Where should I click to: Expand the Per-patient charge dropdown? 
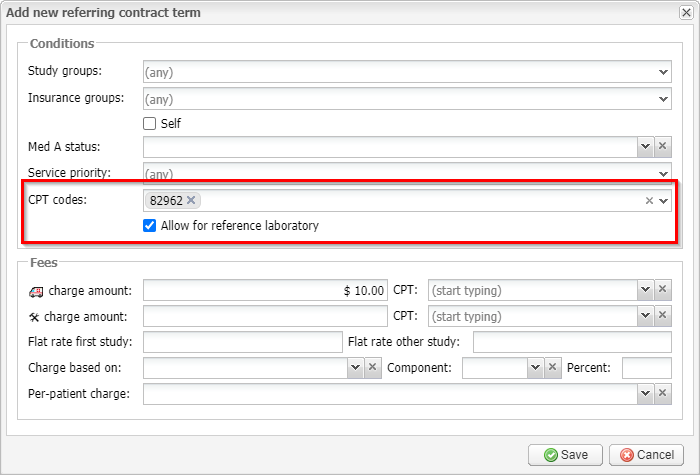pyautogui.click(x=645, y=394)
